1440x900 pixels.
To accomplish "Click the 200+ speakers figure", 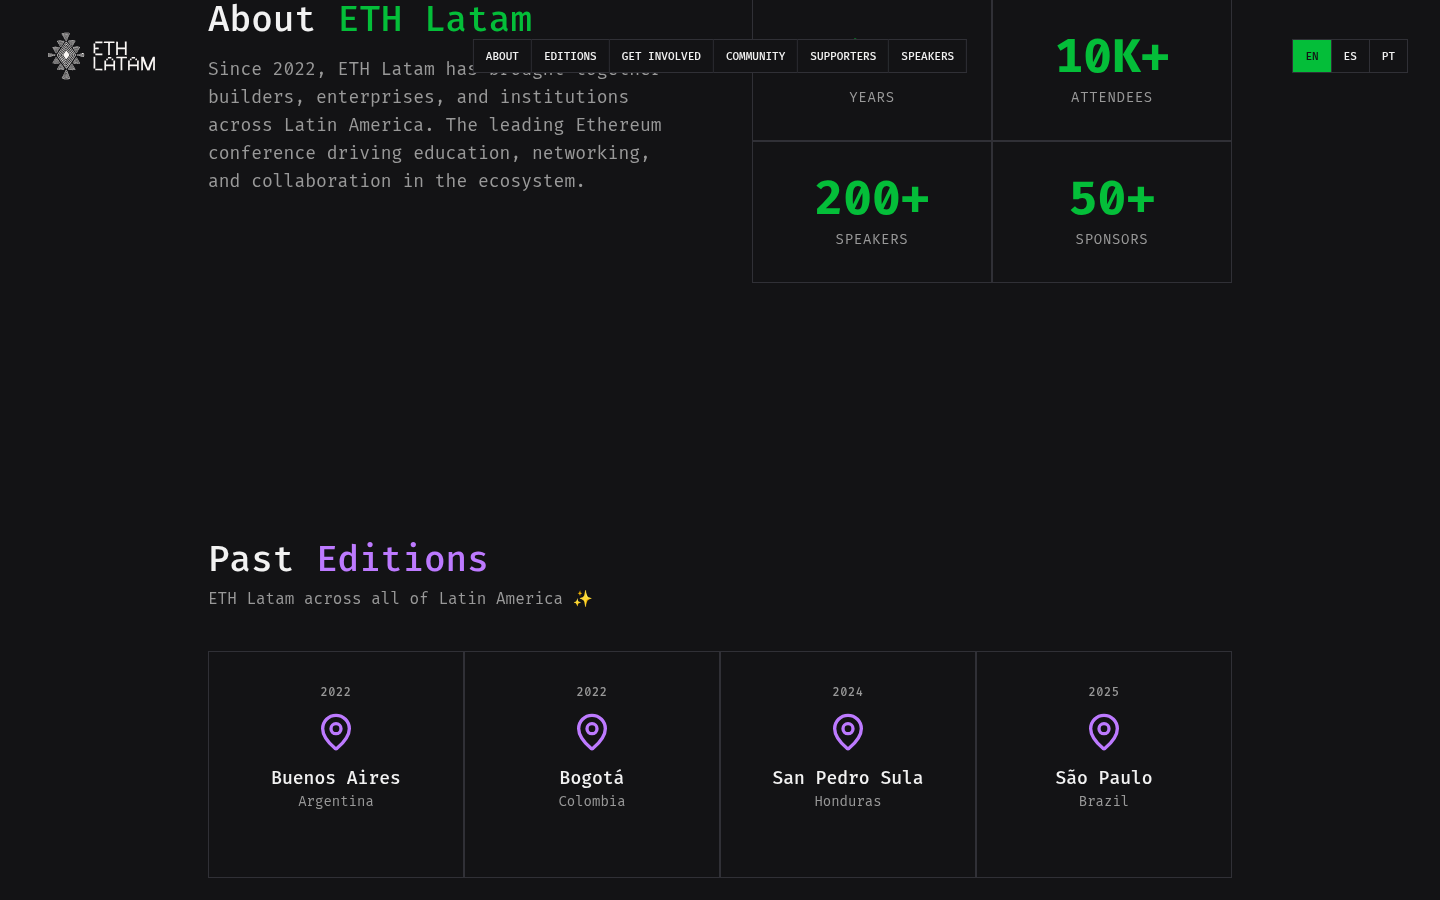I will (872, 198).
